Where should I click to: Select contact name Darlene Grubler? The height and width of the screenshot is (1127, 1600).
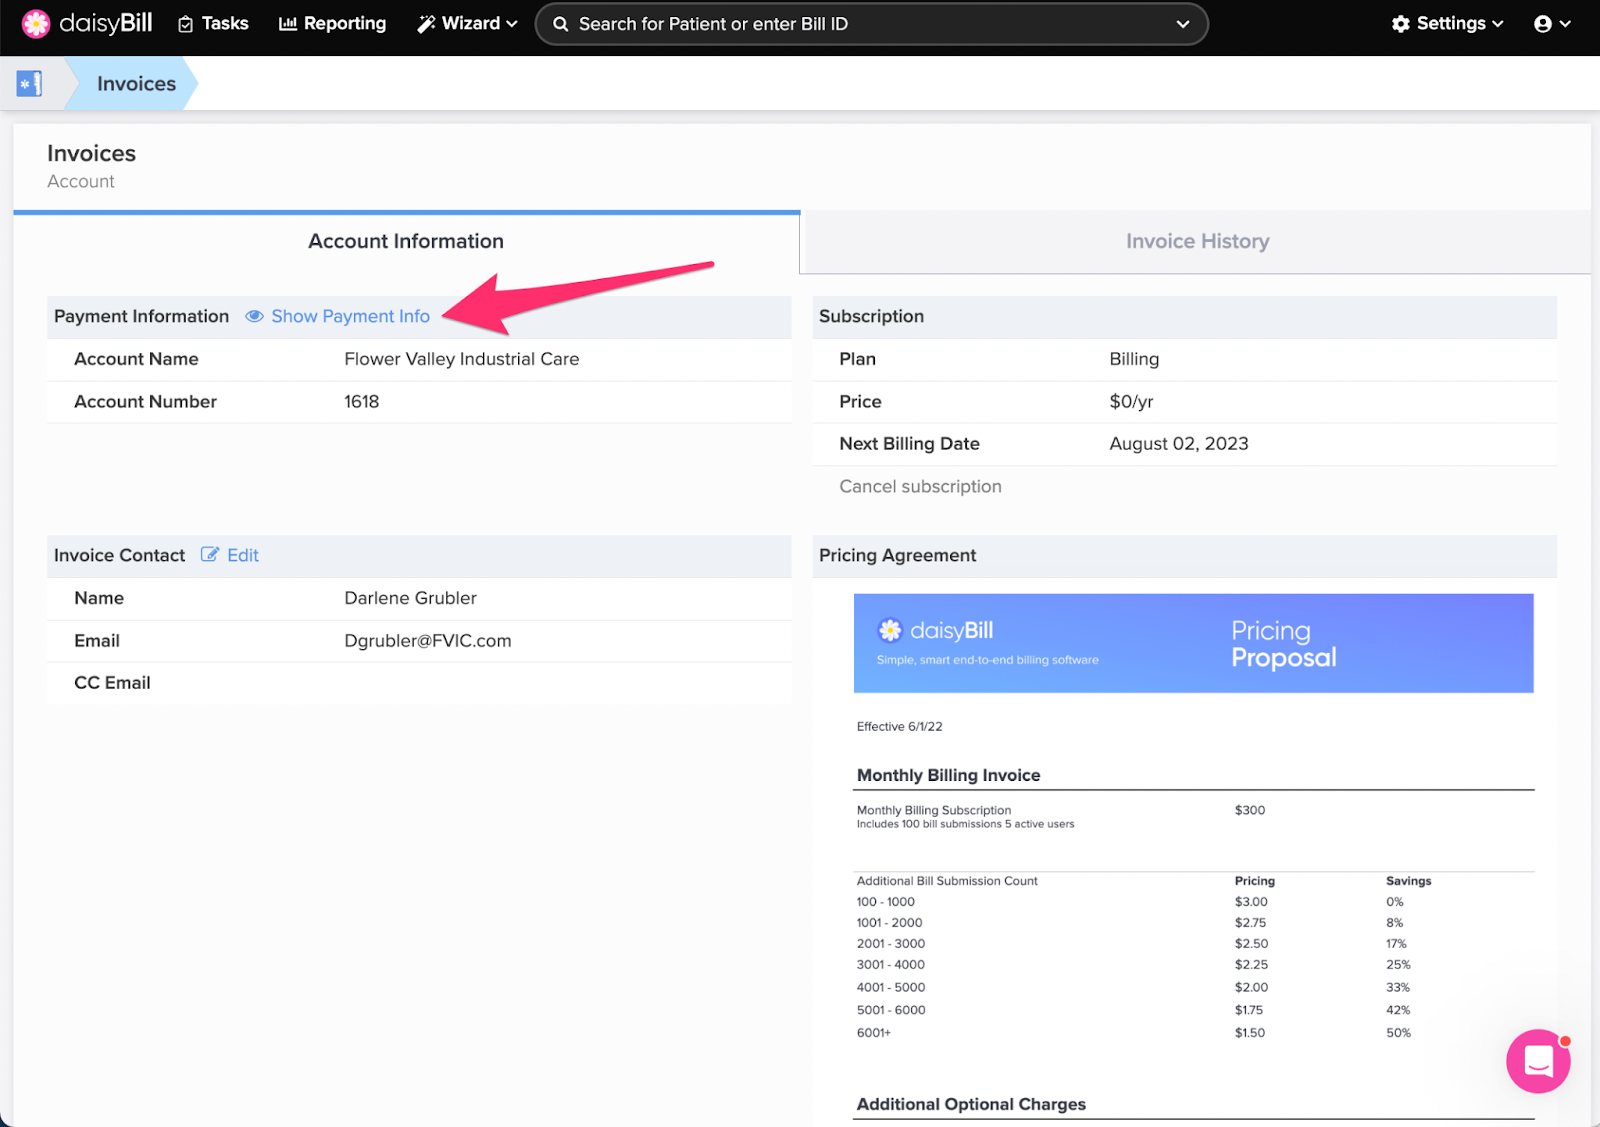click(410, 598)
